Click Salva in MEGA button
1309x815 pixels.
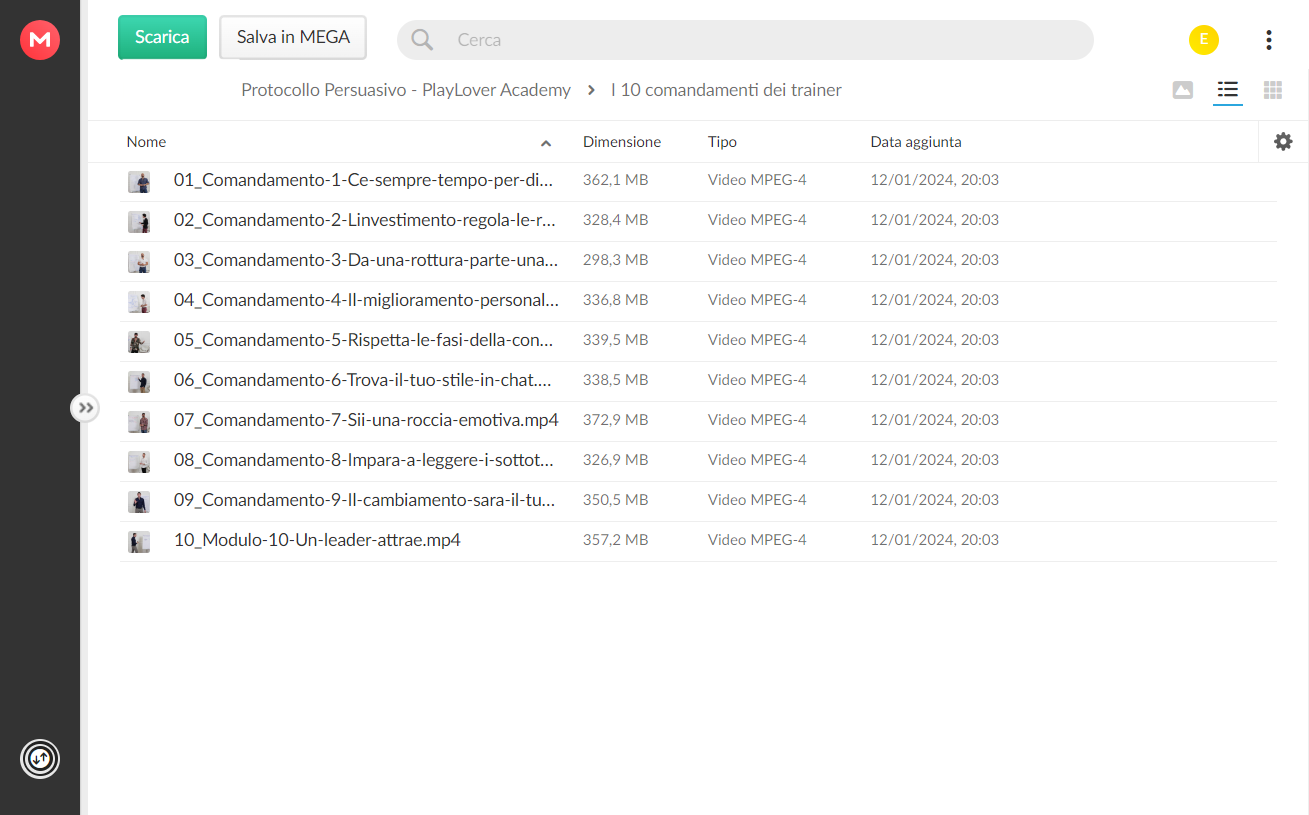click(x=293, y=37)
